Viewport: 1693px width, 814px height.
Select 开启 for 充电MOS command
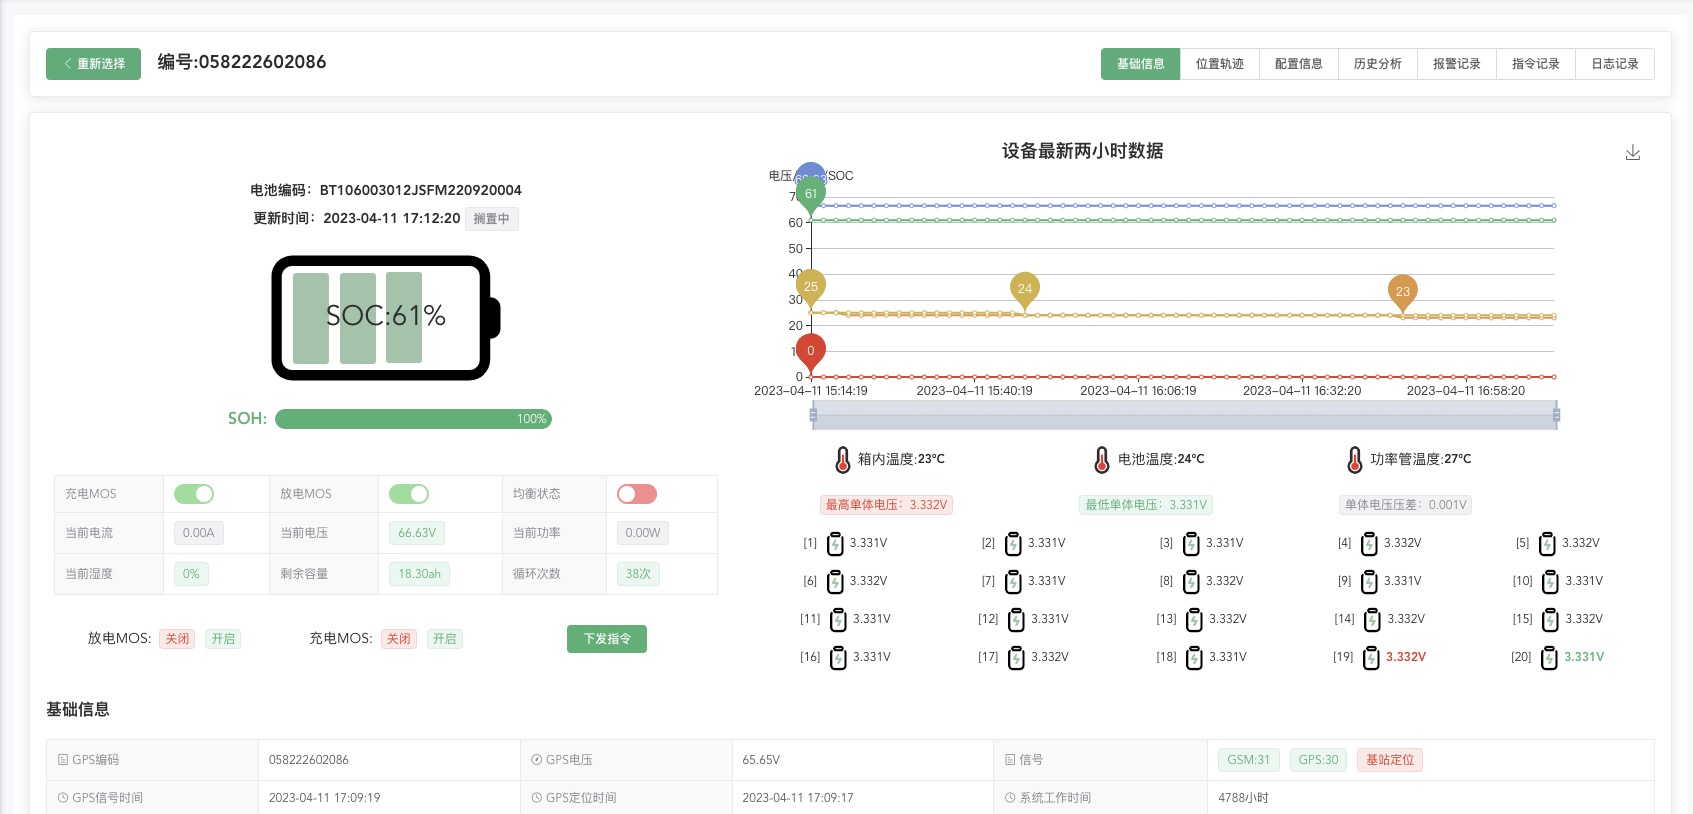[x=445, y=639]
